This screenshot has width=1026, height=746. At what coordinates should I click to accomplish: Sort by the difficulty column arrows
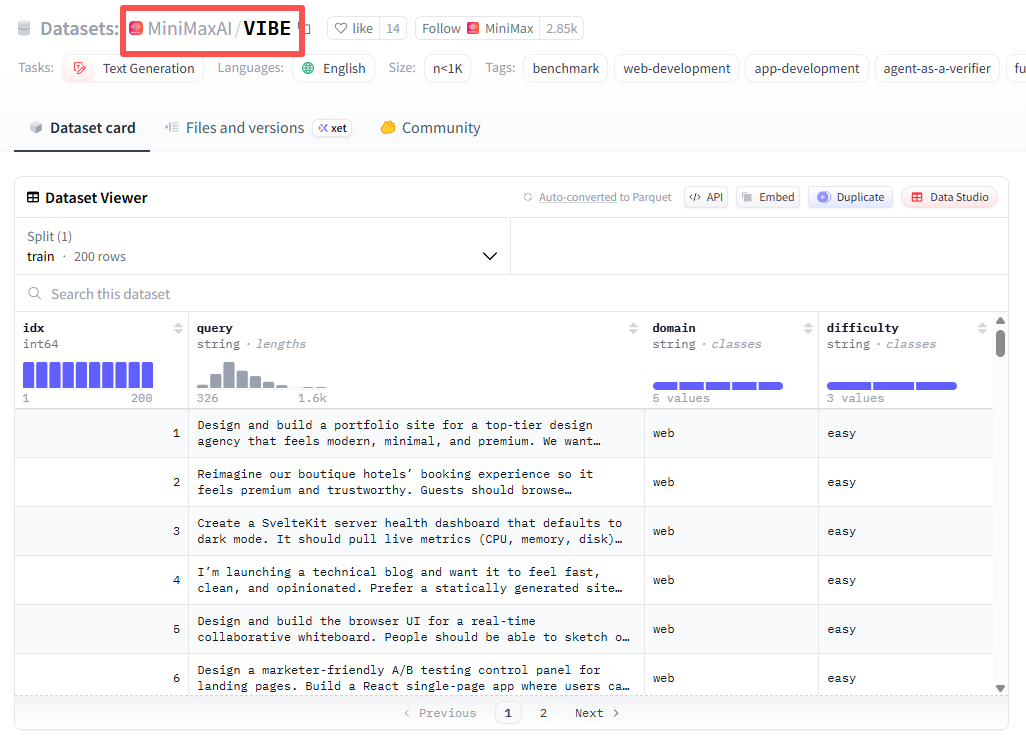pyautogui.click(x=982, y=328)
